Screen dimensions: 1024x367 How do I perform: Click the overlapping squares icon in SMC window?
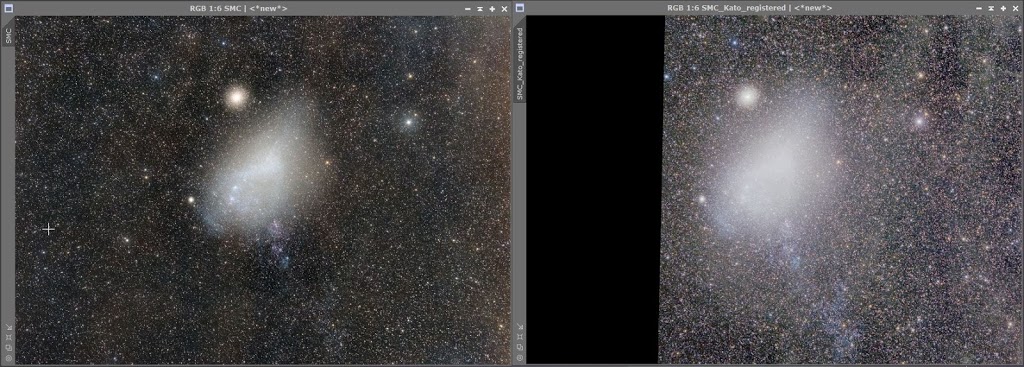coord(8,348)
